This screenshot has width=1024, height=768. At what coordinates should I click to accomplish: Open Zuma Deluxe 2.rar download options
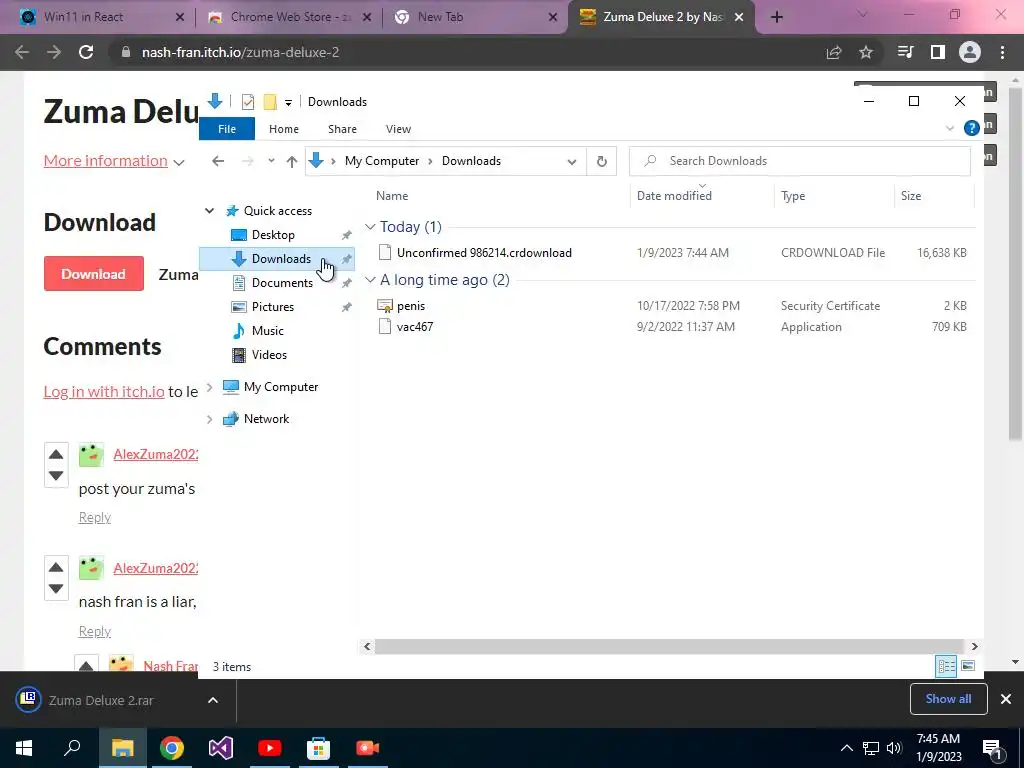coord(213,700)
